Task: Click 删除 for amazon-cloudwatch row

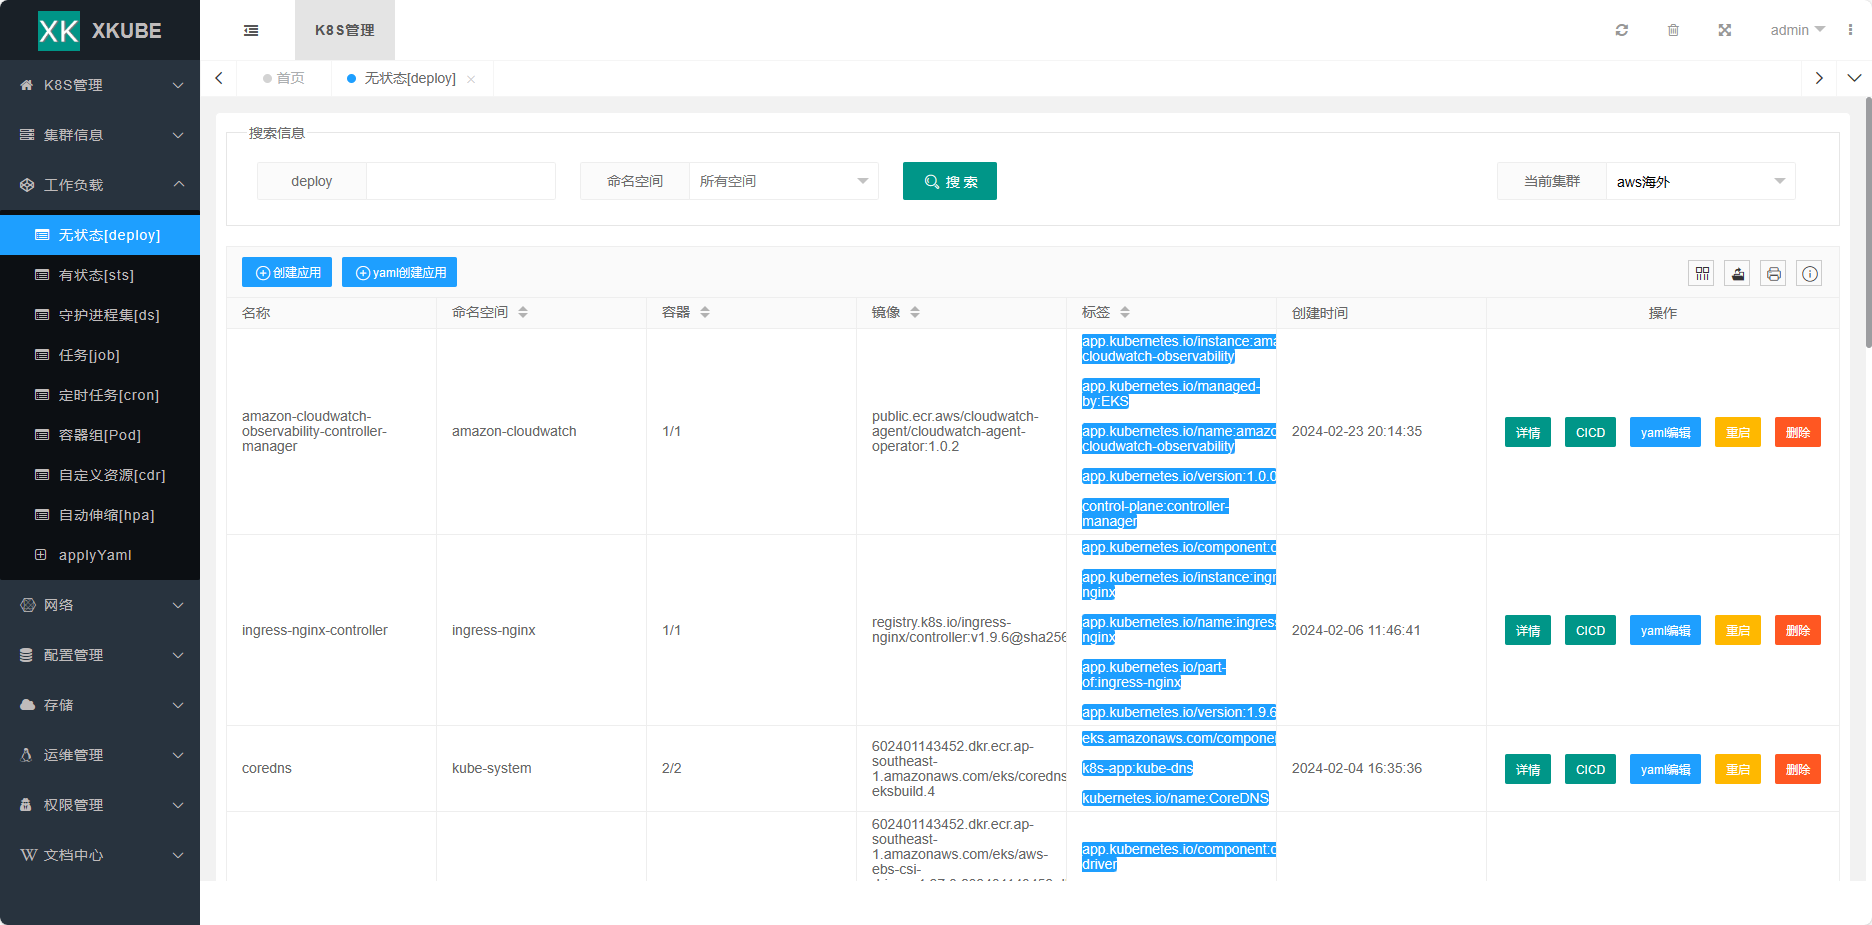Action: point(1798,432)
